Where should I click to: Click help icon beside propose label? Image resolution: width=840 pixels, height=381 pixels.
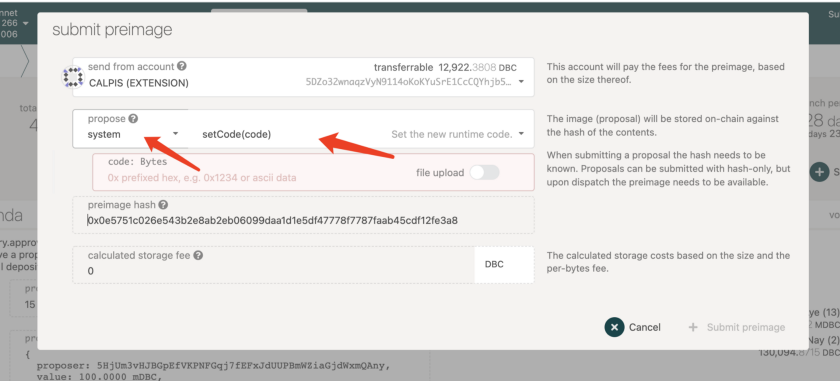tap(133, 118)
